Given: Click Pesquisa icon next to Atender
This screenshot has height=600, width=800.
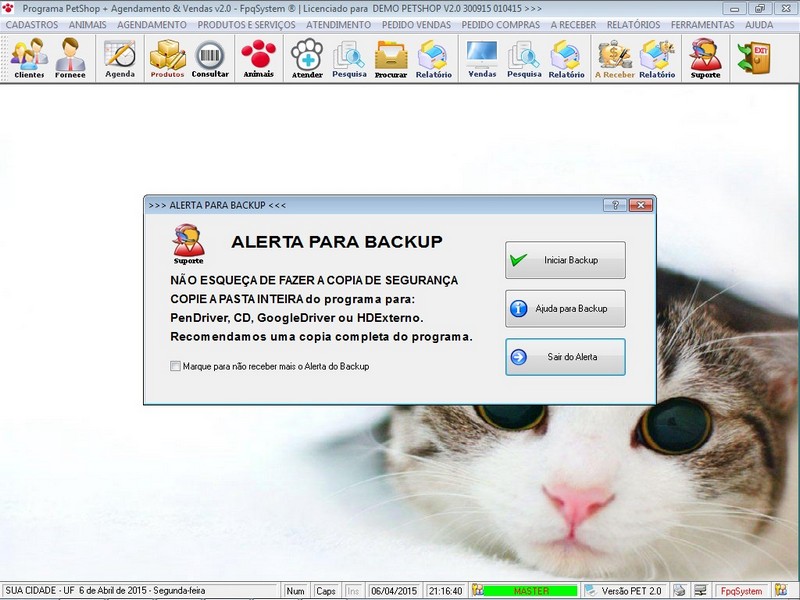Looking at the screenshot, I should [x=349, y=58].
